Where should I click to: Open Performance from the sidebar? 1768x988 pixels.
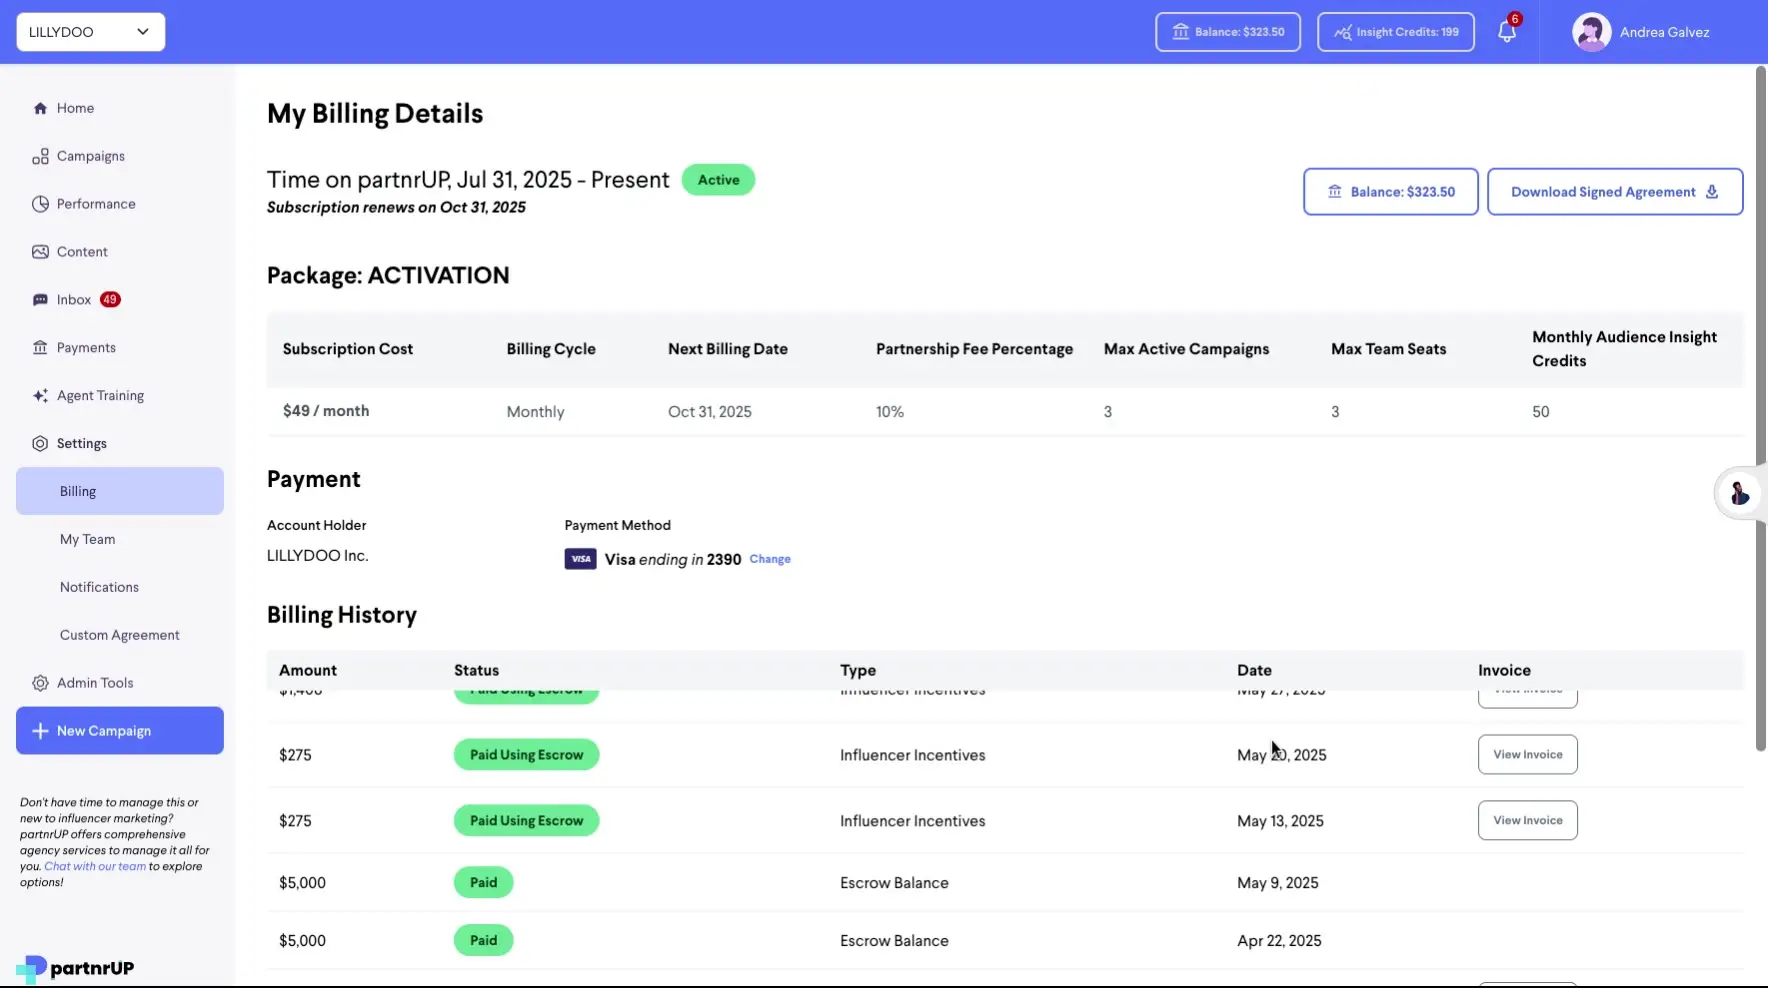pyautogui.click(x=40, y=203)
